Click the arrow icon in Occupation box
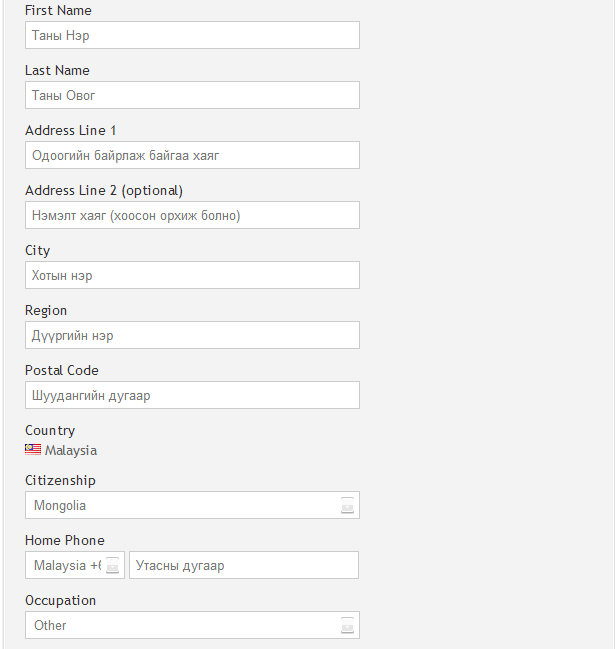This screenshot has width=616, height=649. 347,626
